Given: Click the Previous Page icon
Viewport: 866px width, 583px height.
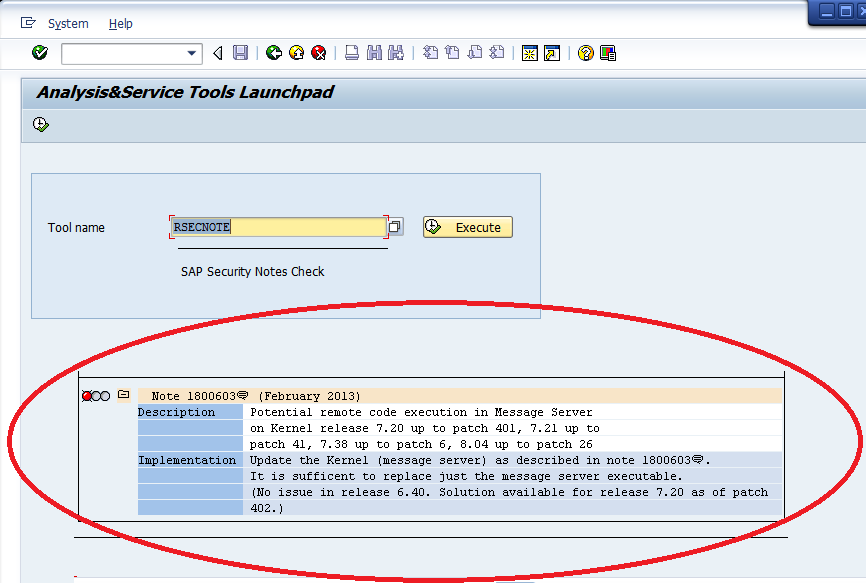Looking at the screenshot, I should [452, 53].
